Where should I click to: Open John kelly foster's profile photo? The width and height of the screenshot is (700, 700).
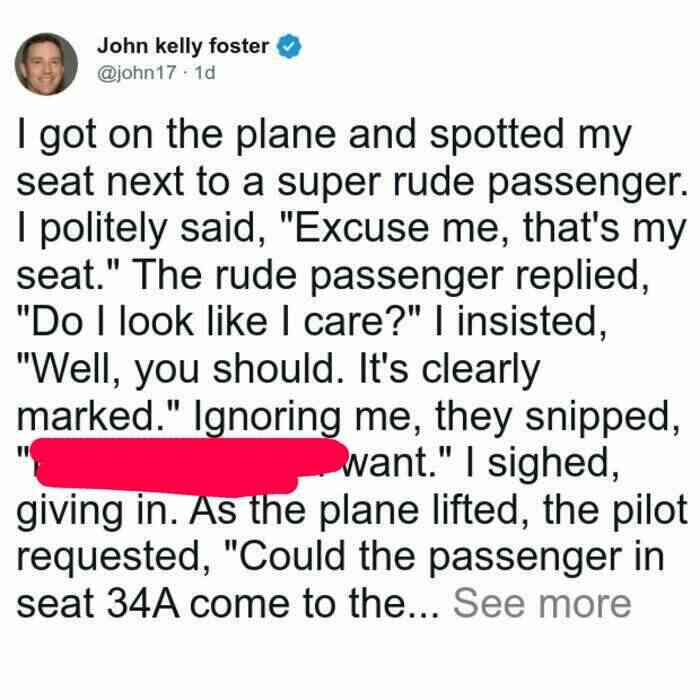46,64
